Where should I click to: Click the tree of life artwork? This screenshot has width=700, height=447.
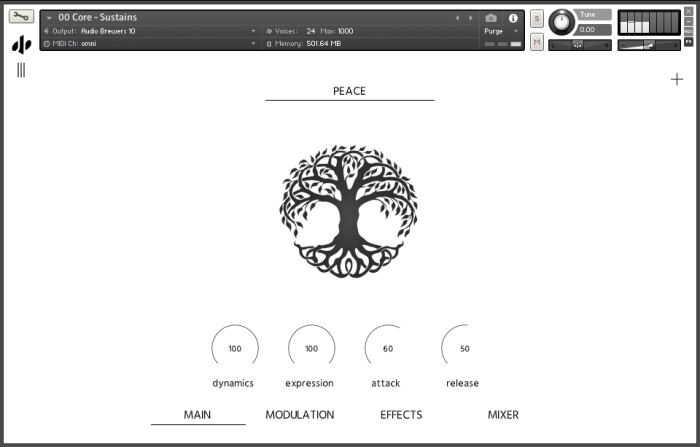coord(348,211)
